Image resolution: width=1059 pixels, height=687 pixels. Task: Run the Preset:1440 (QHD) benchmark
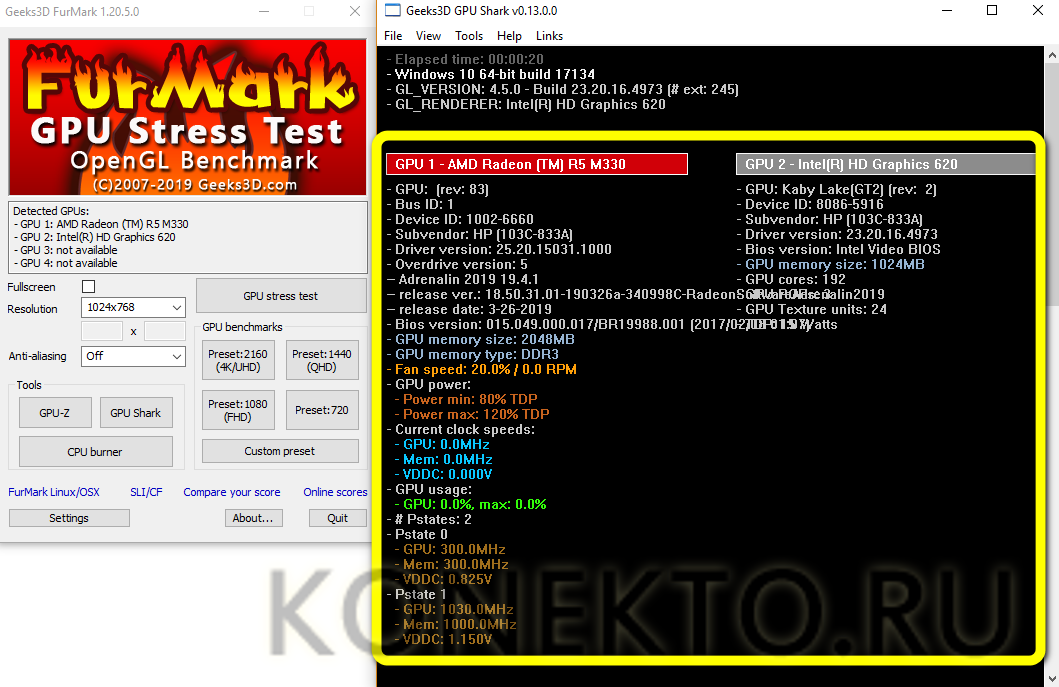coord(321,361)
